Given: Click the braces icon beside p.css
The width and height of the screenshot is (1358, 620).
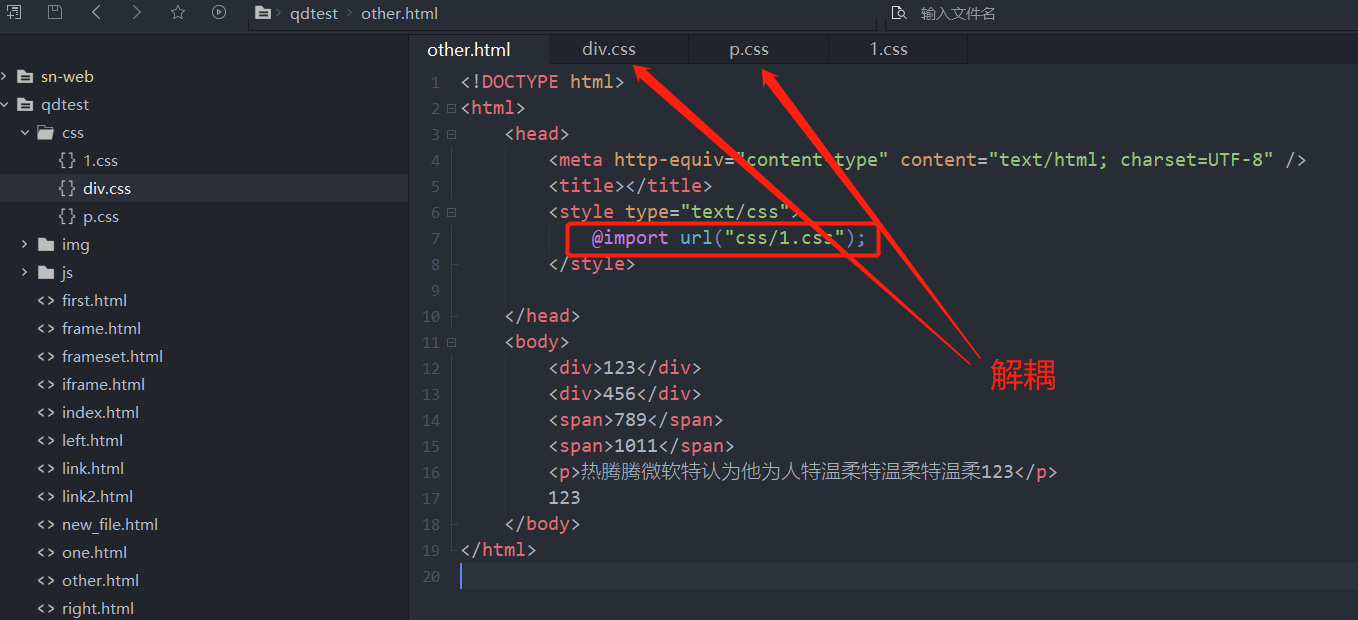Looking at the screenshot, I should click(67, 217).
